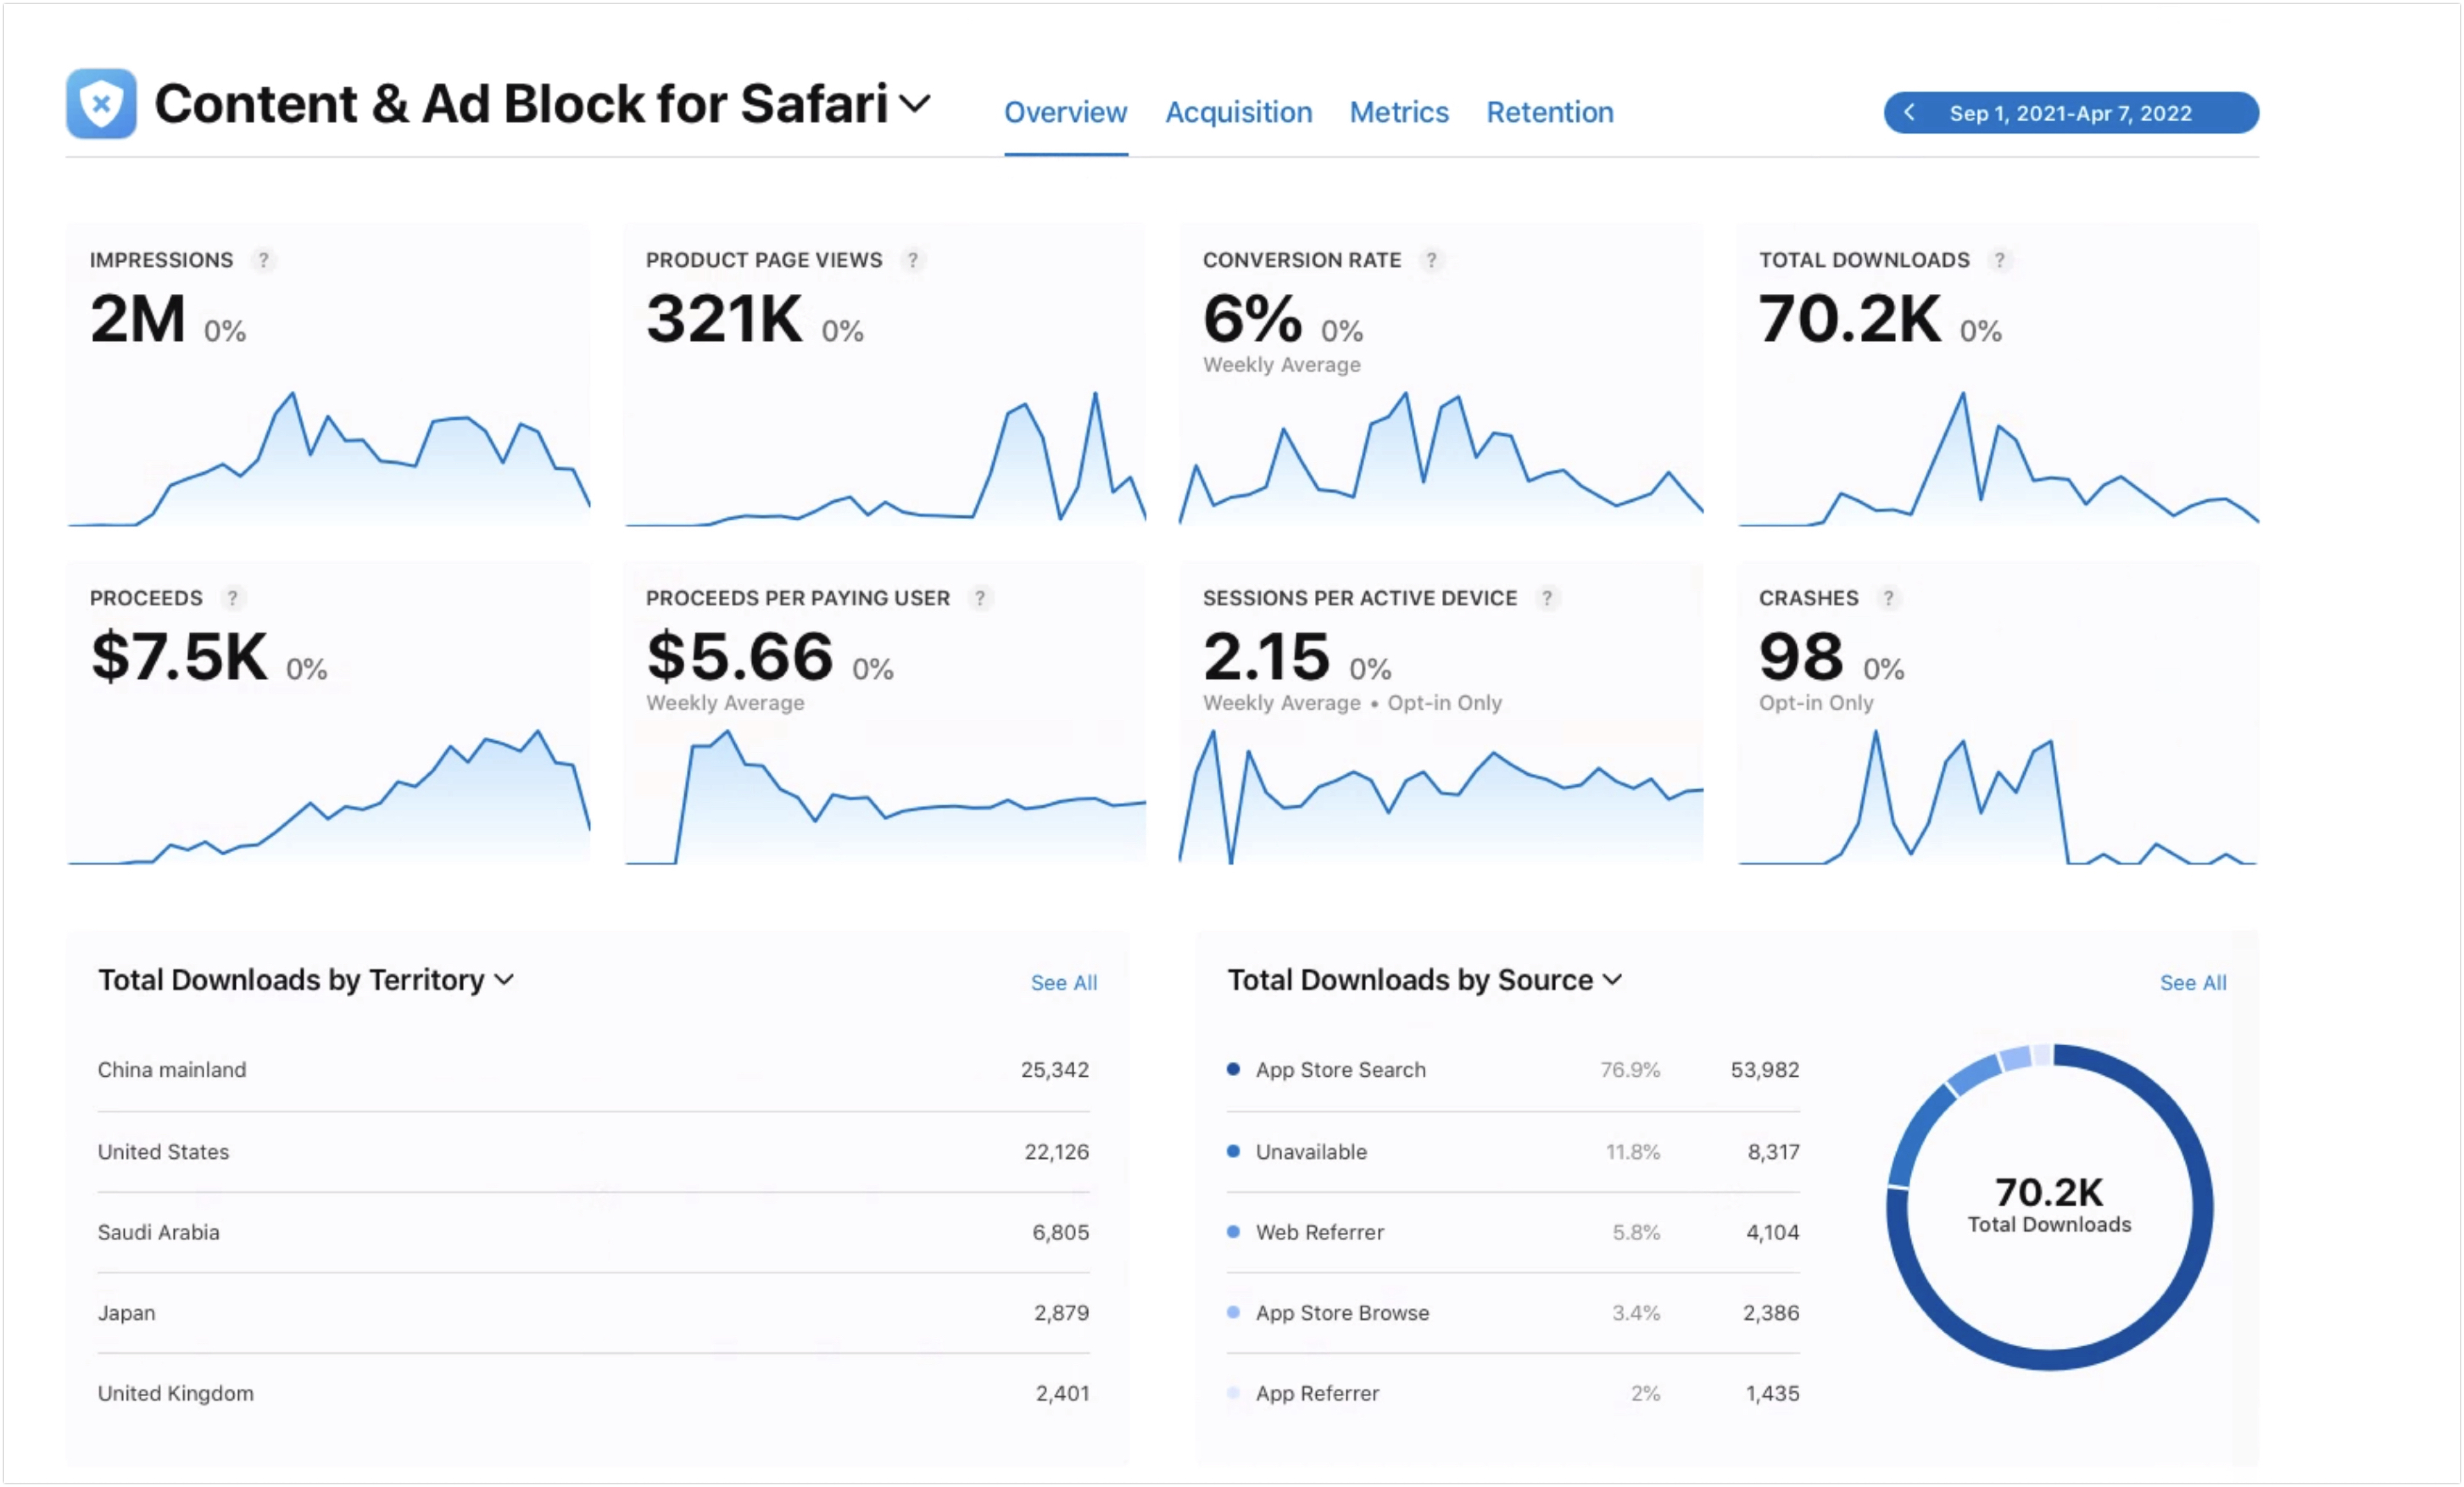Image resolution: width=2464 pixels, height=1487 pixels.
Task: Click the help icon next to Proceeds
Action: pos(232,598)
